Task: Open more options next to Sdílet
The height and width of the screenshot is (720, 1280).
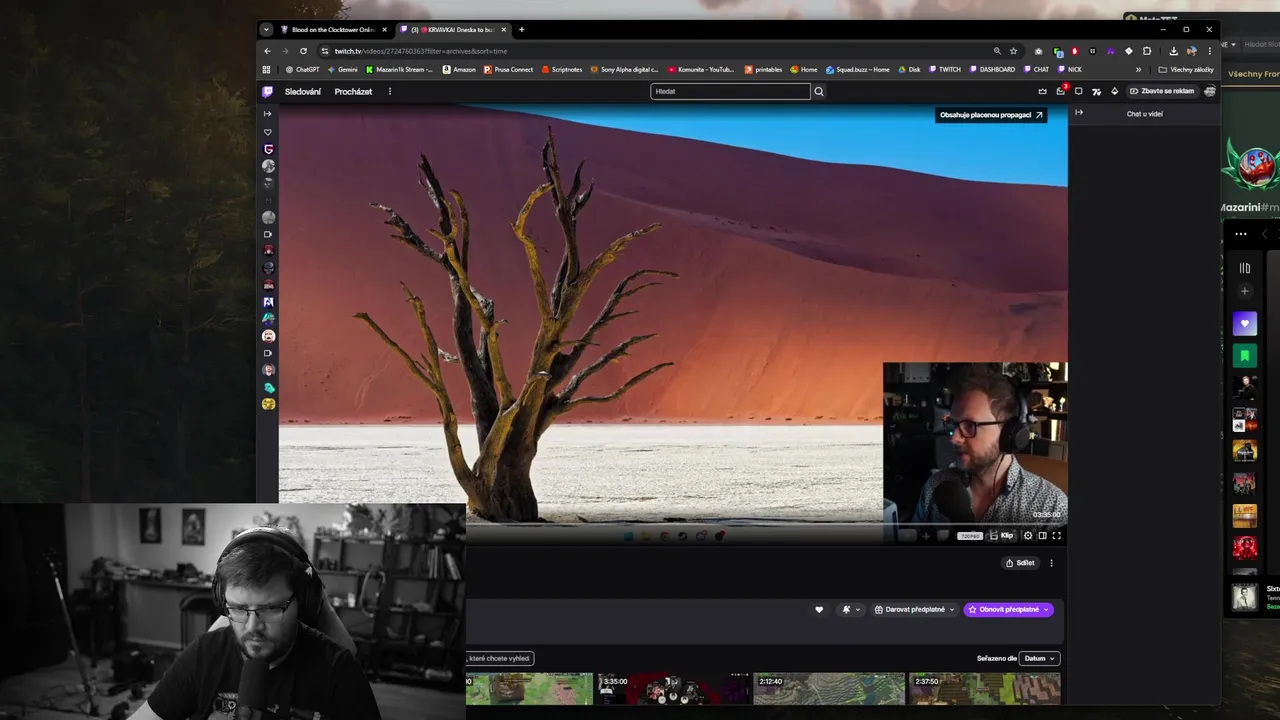Action: point(1051,563)
